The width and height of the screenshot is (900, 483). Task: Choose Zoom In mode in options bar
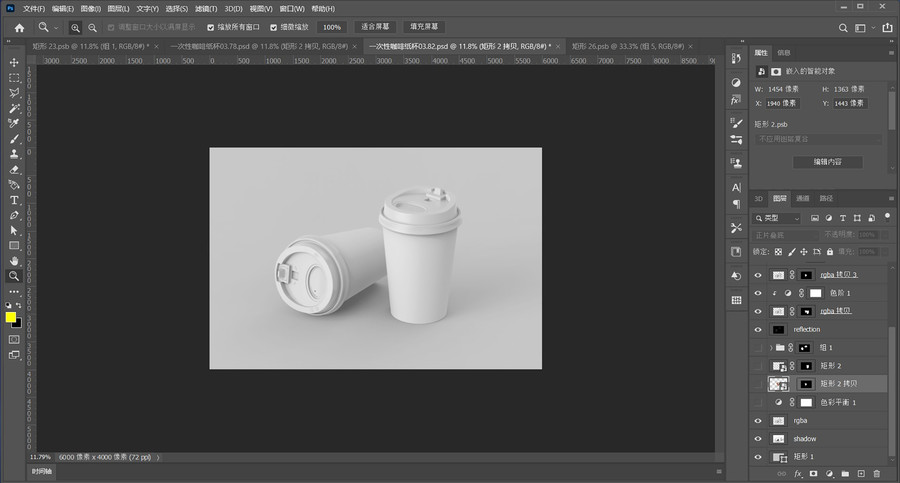[75, 28]
